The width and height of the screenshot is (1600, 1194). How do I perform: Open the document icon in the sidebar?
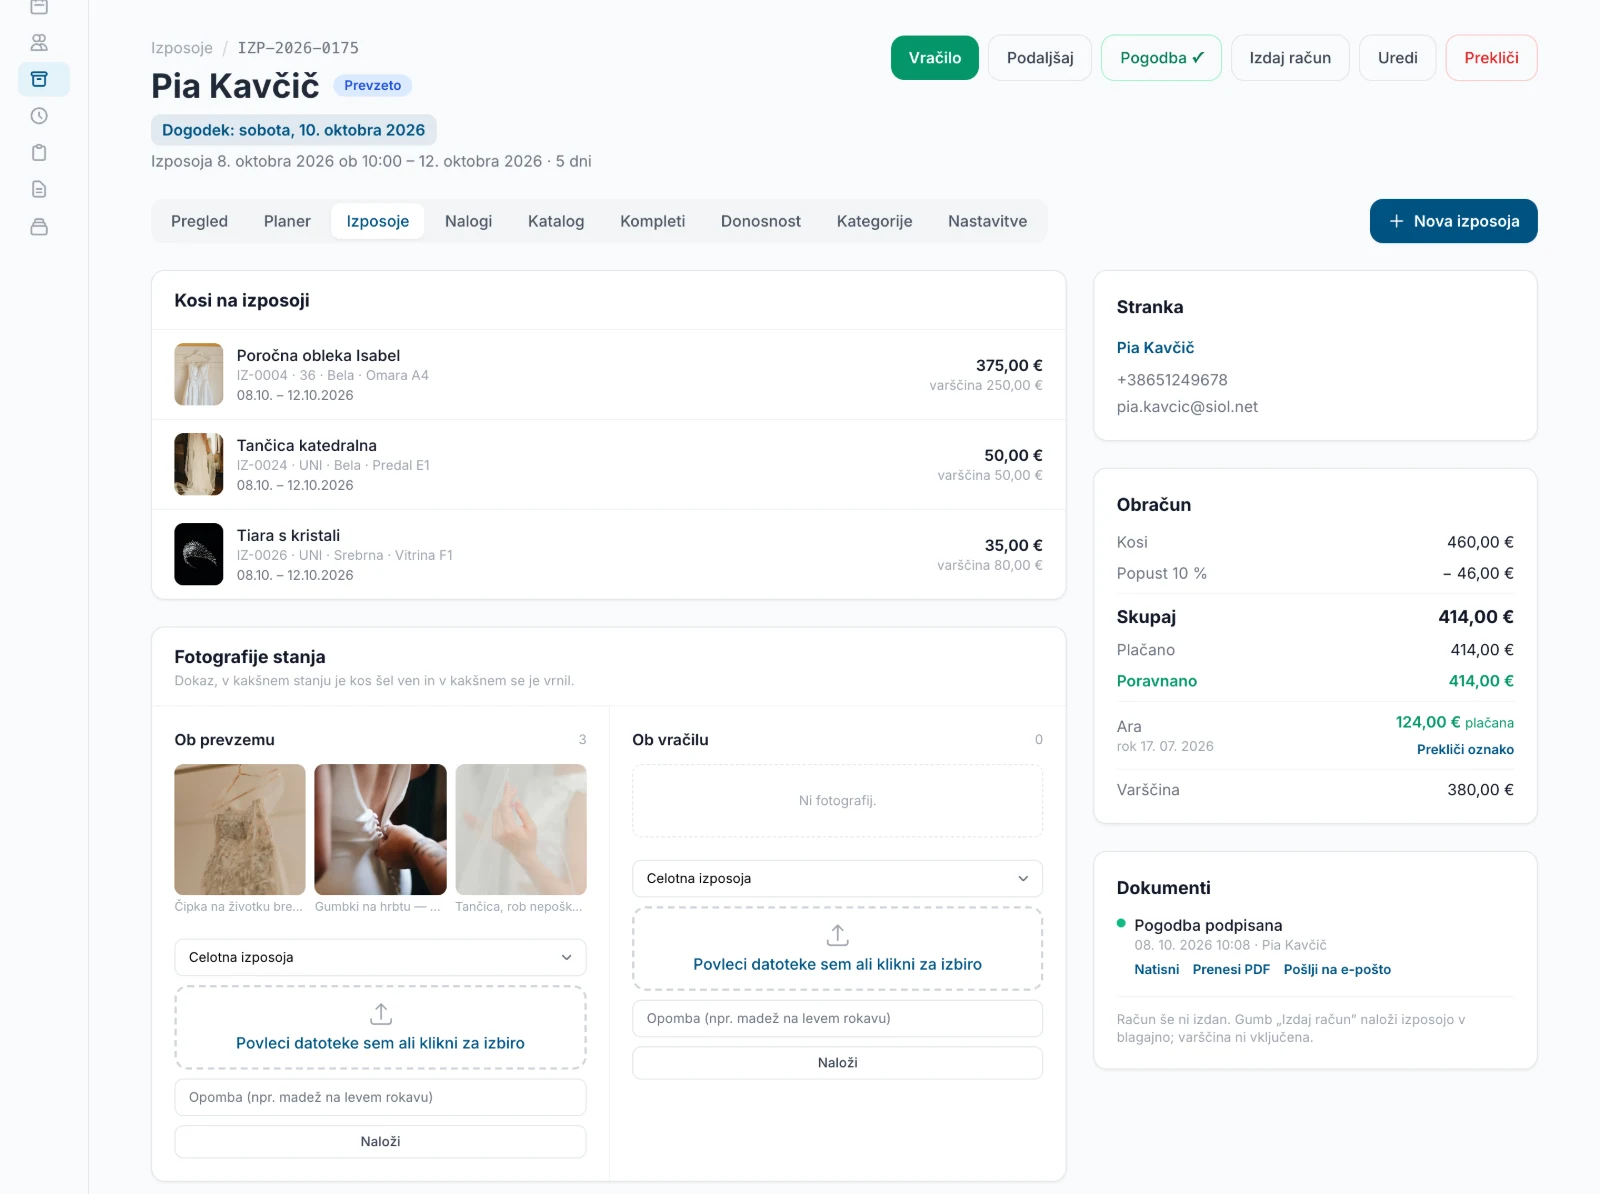pos(39,190)
